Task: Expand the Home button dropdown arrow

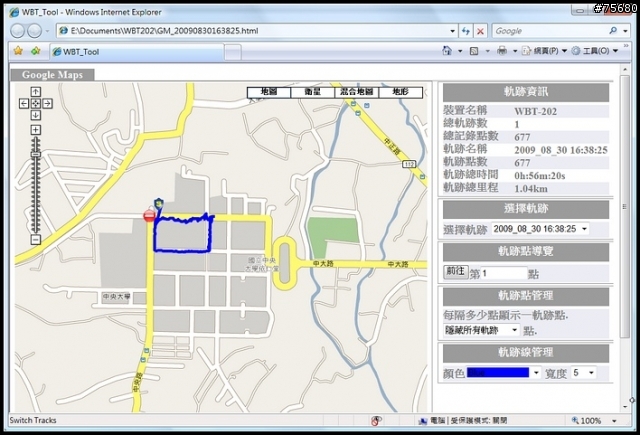Action: point(460,51)
